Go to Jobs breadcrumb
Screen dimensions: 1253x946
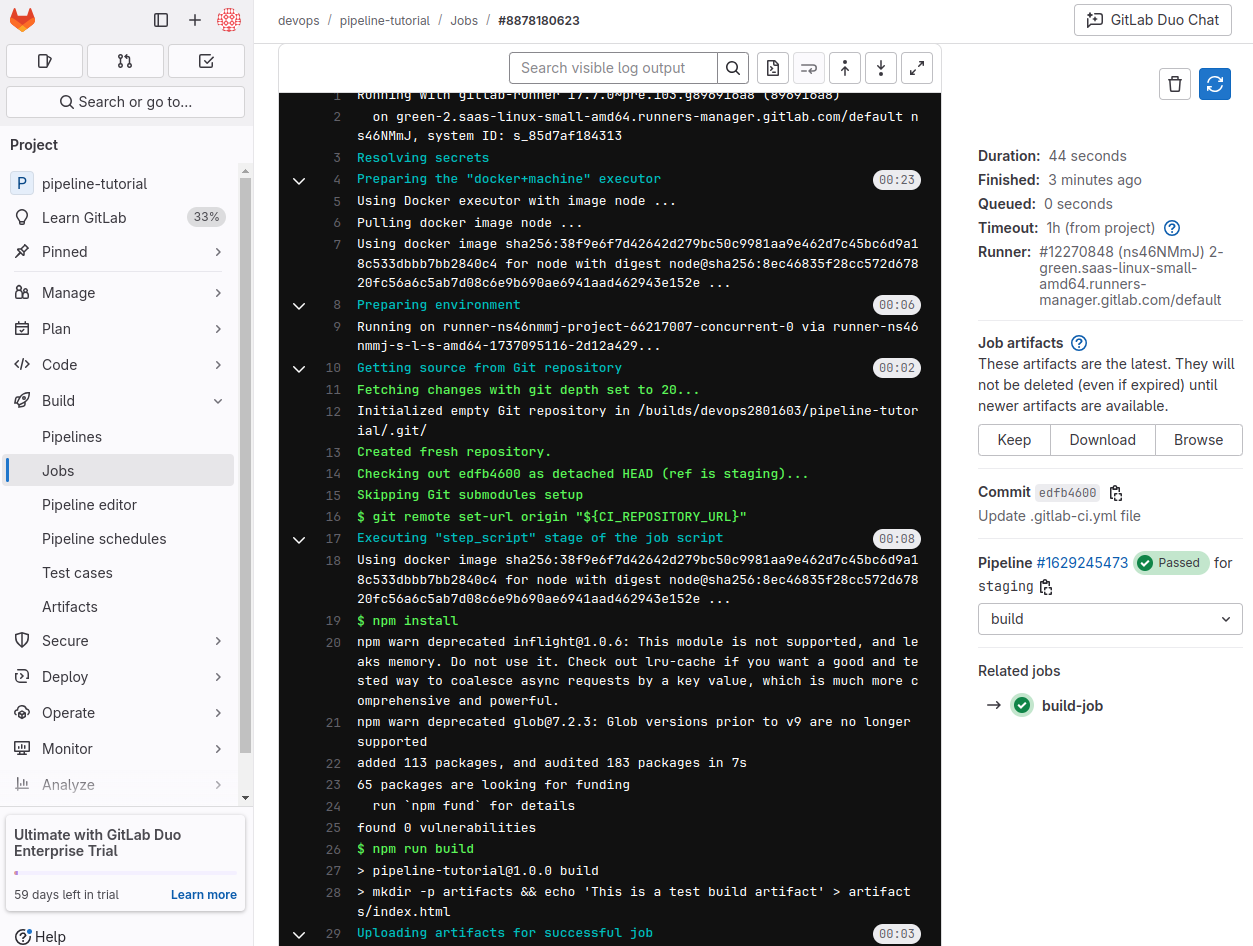464,20
